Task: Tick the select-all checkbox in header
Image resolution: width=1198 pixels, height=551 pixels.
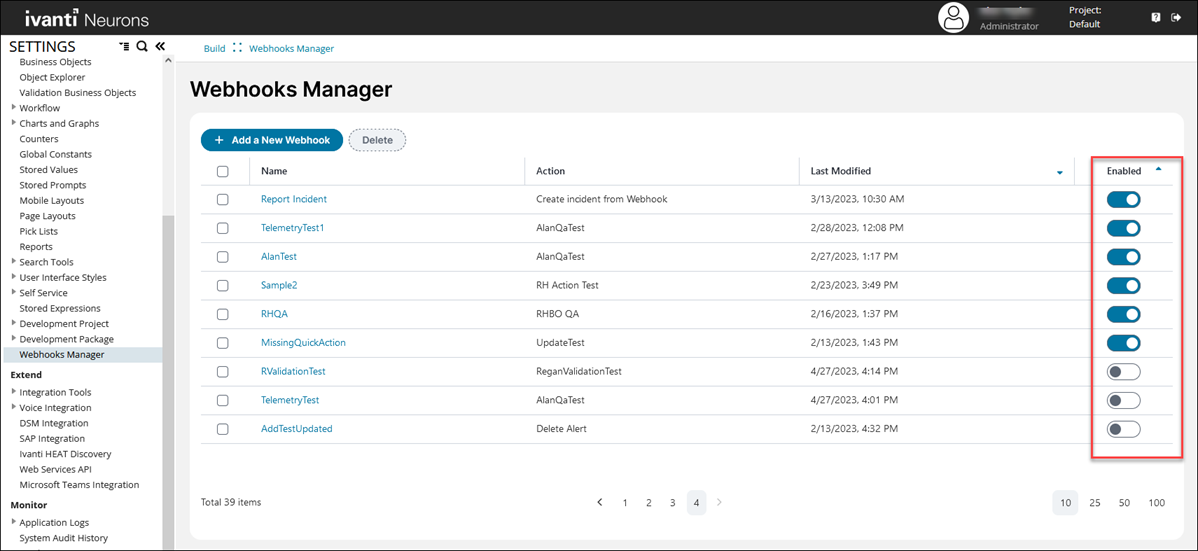Action: [223, 171]
